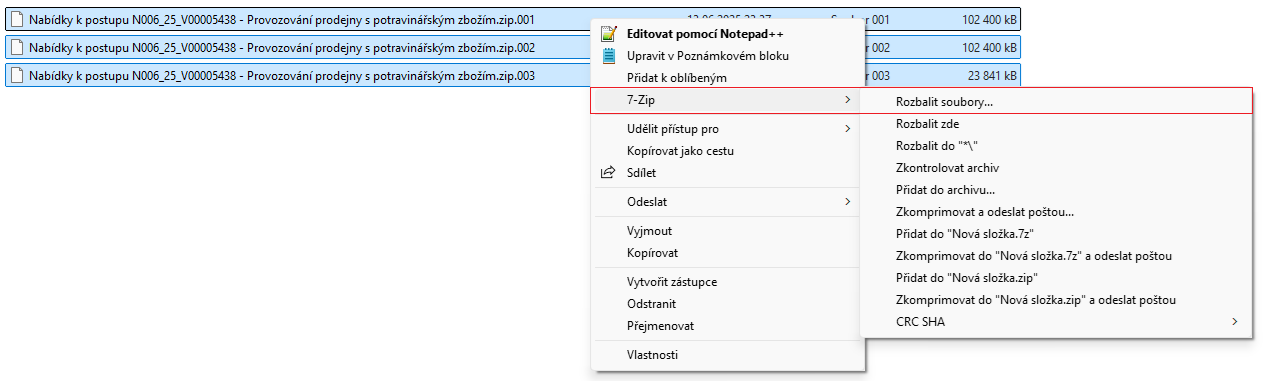Click the file icon of the .zip.001 file

(17, 19)
